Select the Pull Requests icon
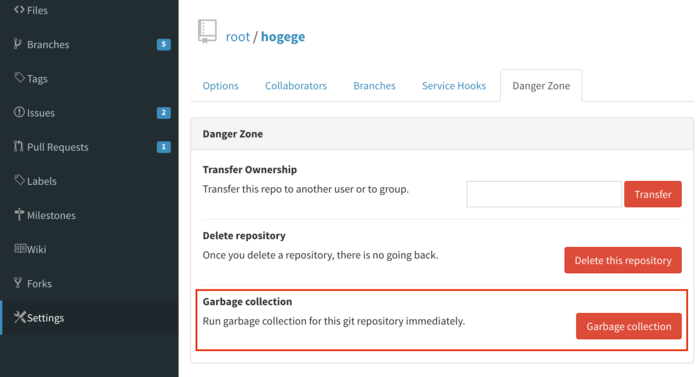Screen dimensions: 700x377 coord(18,146)
